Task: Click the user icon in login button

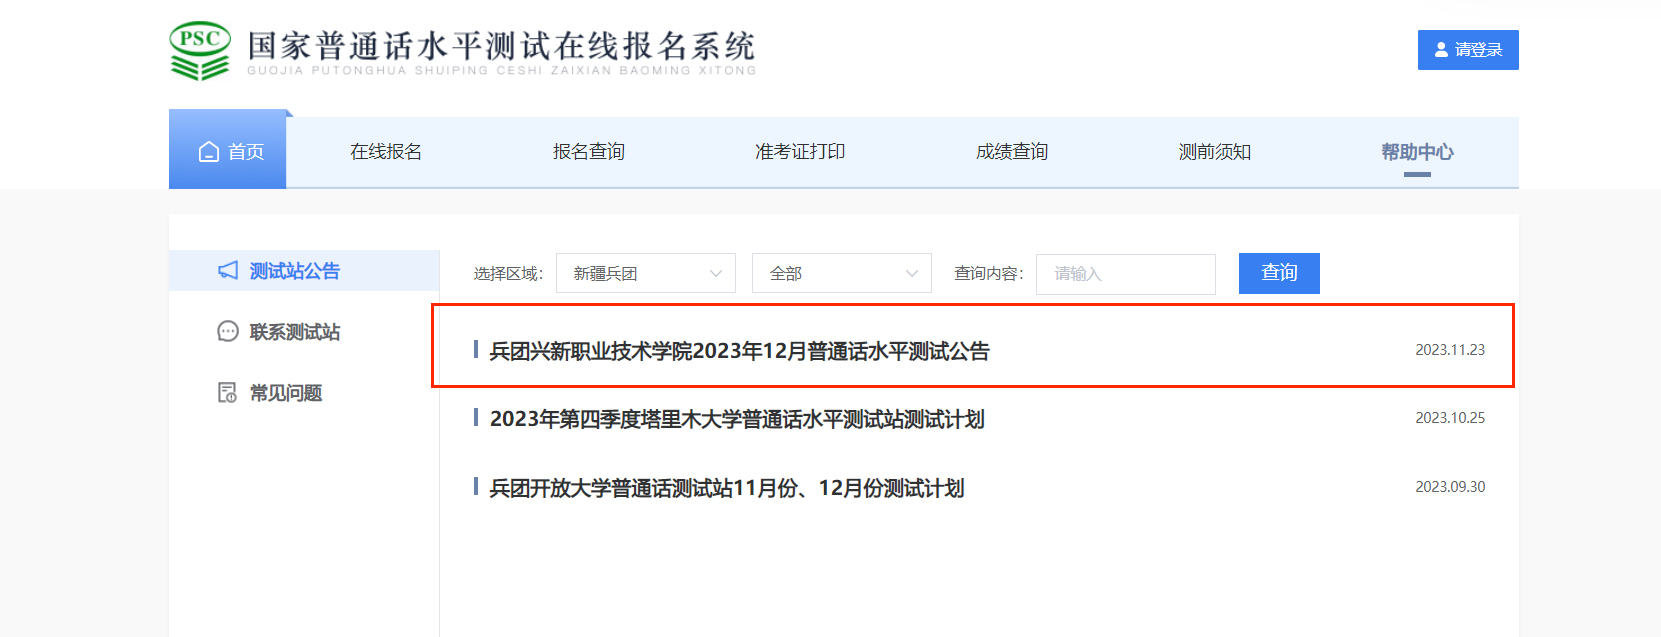Action: coord(1441,50)
